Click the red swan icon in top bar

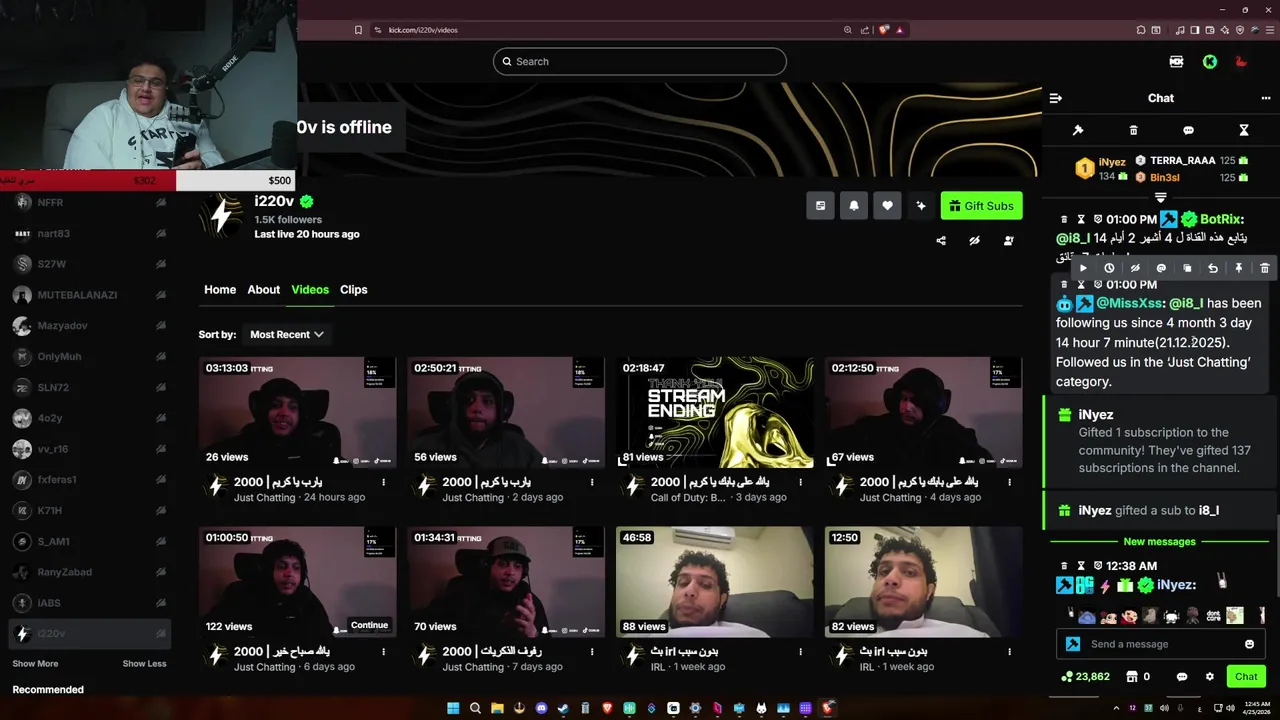[x=1241, y=62]
